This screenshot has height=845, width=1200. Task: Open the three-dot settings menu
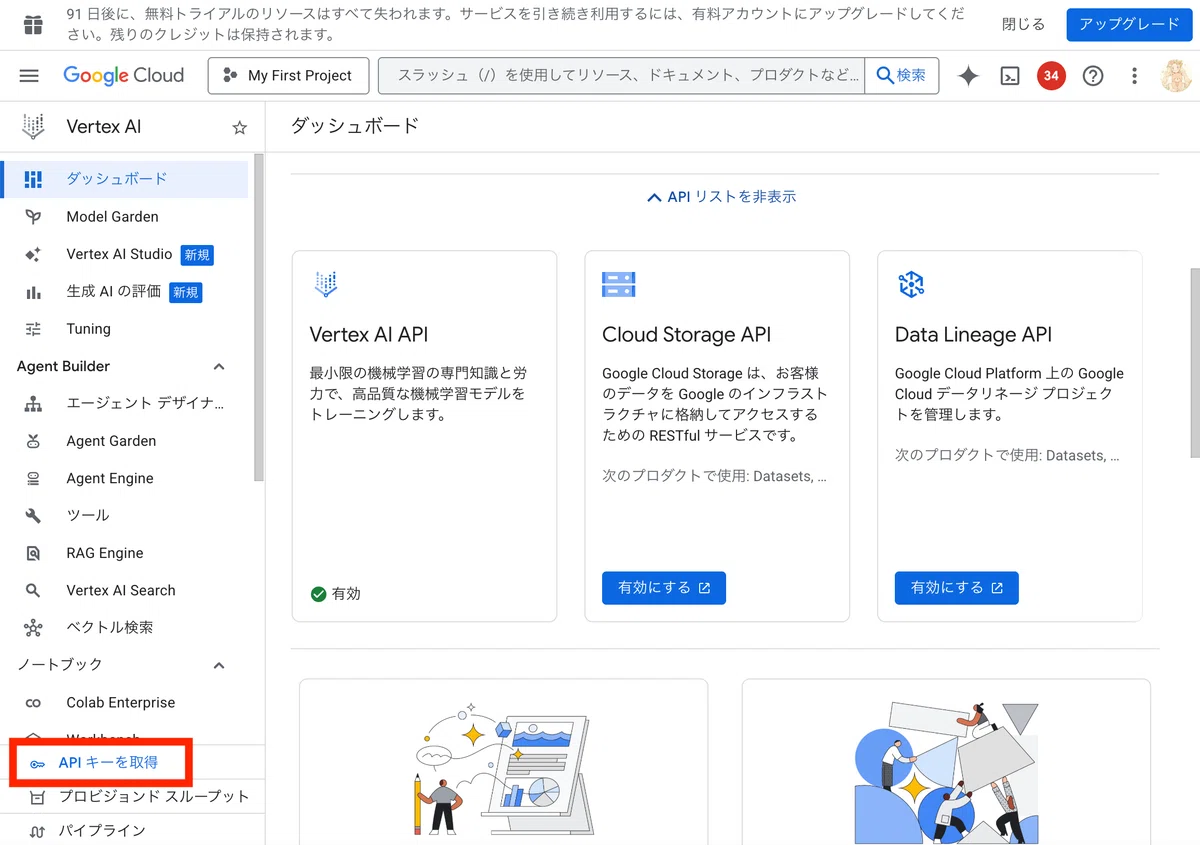pyautogui.click(x=1134, y=76)
